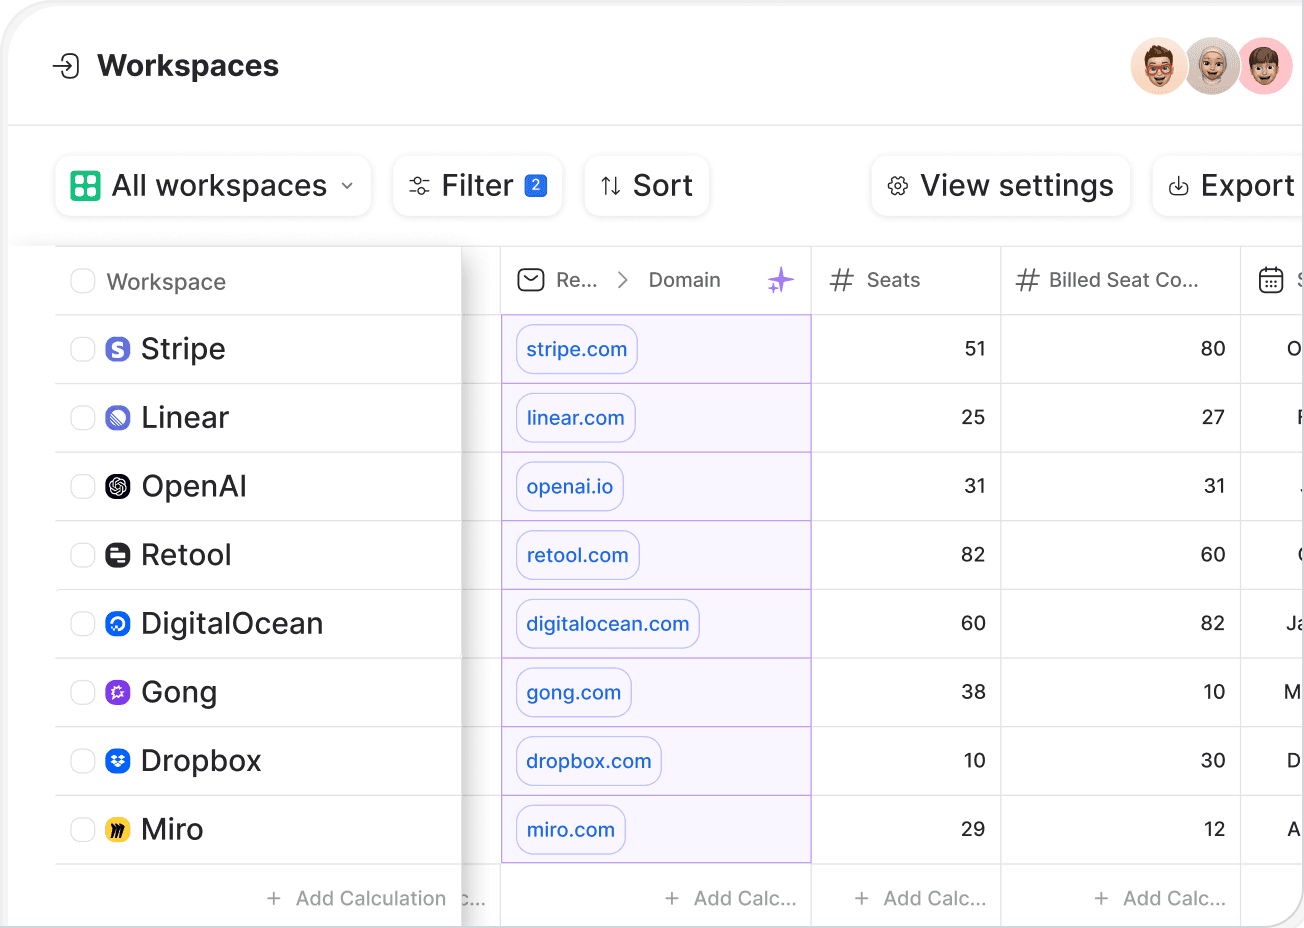The image size is (1304, 928).
Task: Open the miro.com domain link
Action: click(571, 829)
